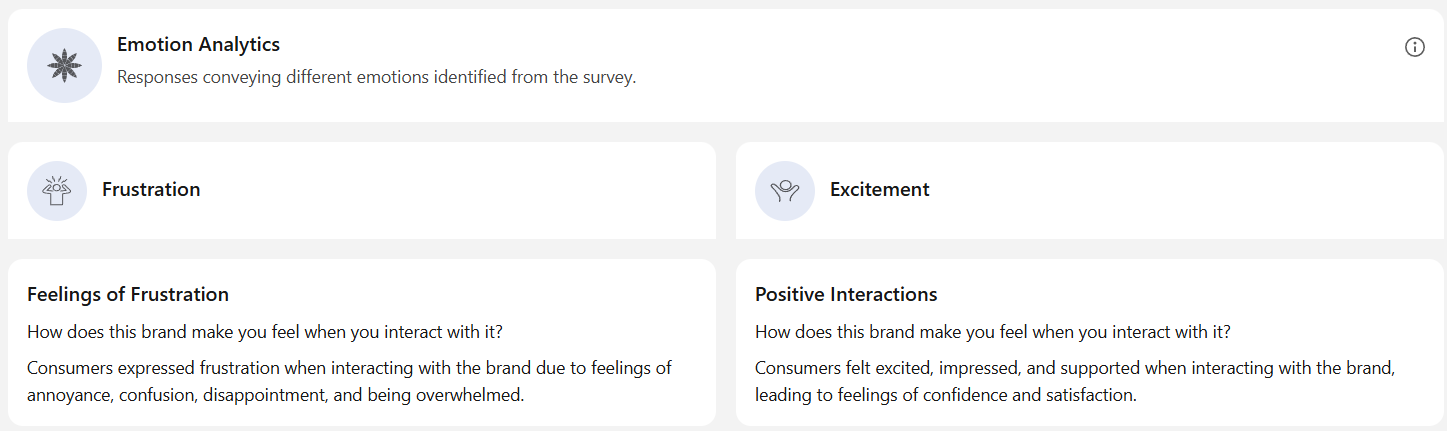Select the frustration summary paragraph
This screenshot has height=431, width=1447.
[x=349, y=381]
